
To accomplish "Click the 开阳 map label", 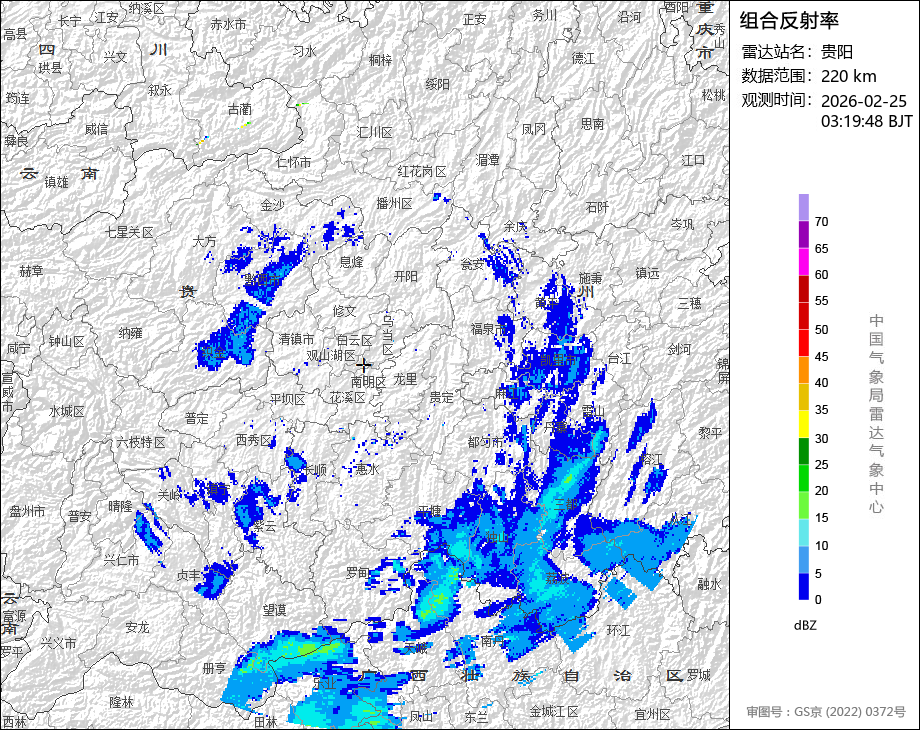I will (405, 276).
